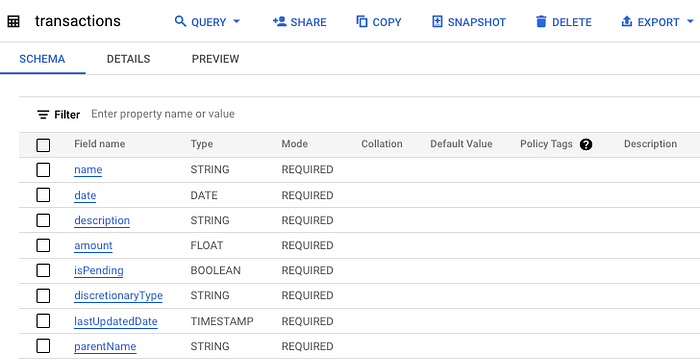The image size is (700, 360).
Task: Open the parentName field link
Action: tap(105, 347)
